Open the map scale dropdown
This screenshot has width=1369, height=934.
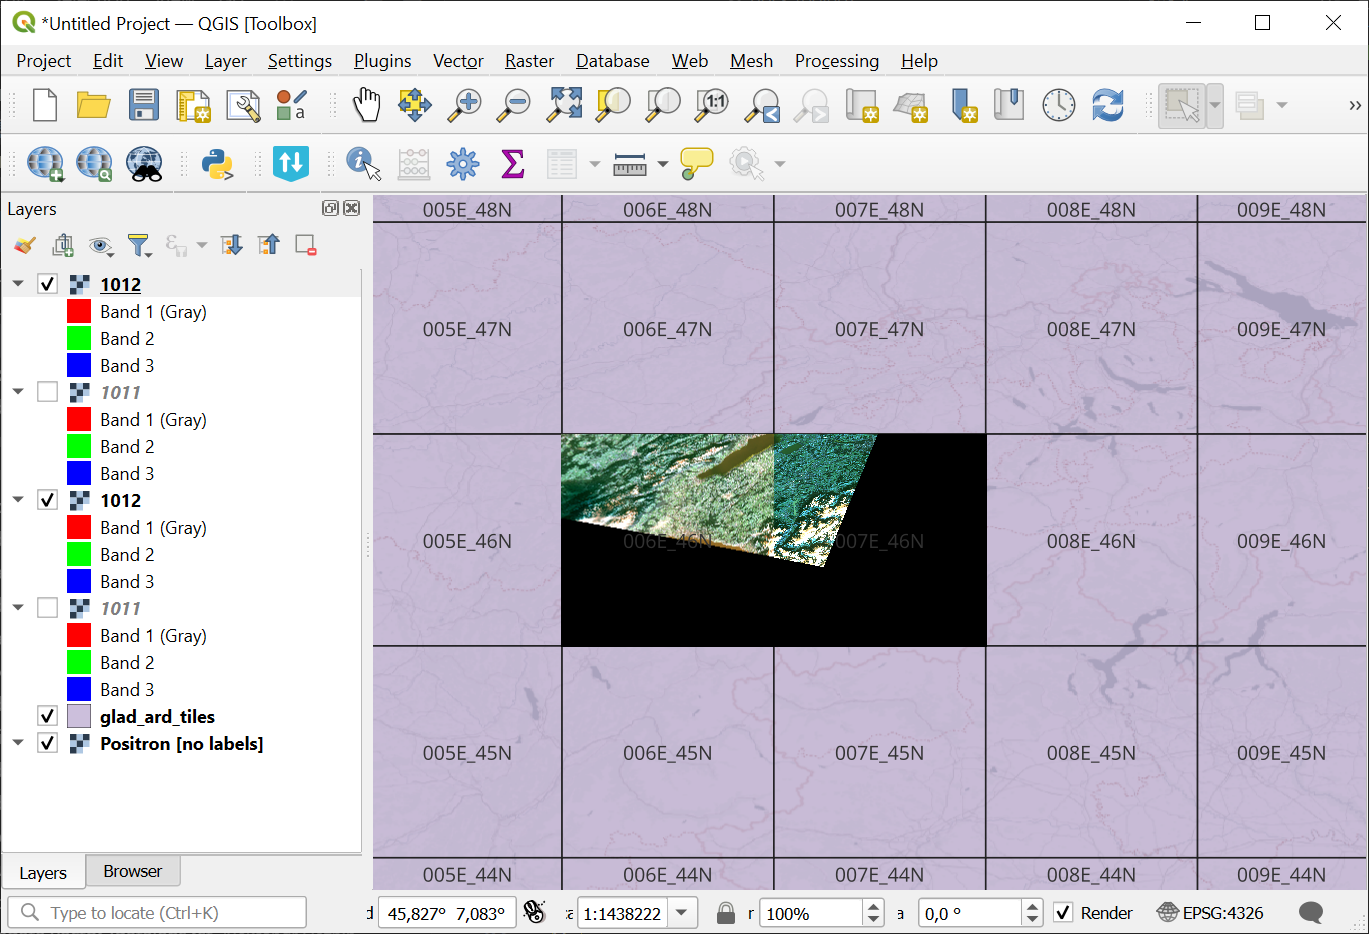point(681,912)
